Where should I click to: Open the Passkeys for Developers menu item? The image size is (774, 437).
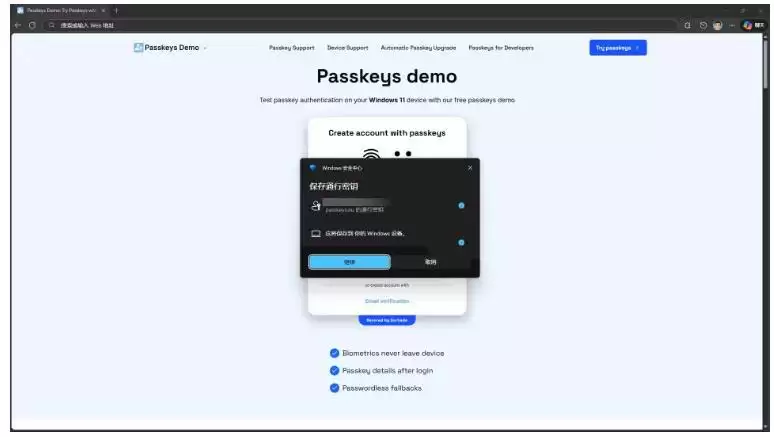coord(501,48)
